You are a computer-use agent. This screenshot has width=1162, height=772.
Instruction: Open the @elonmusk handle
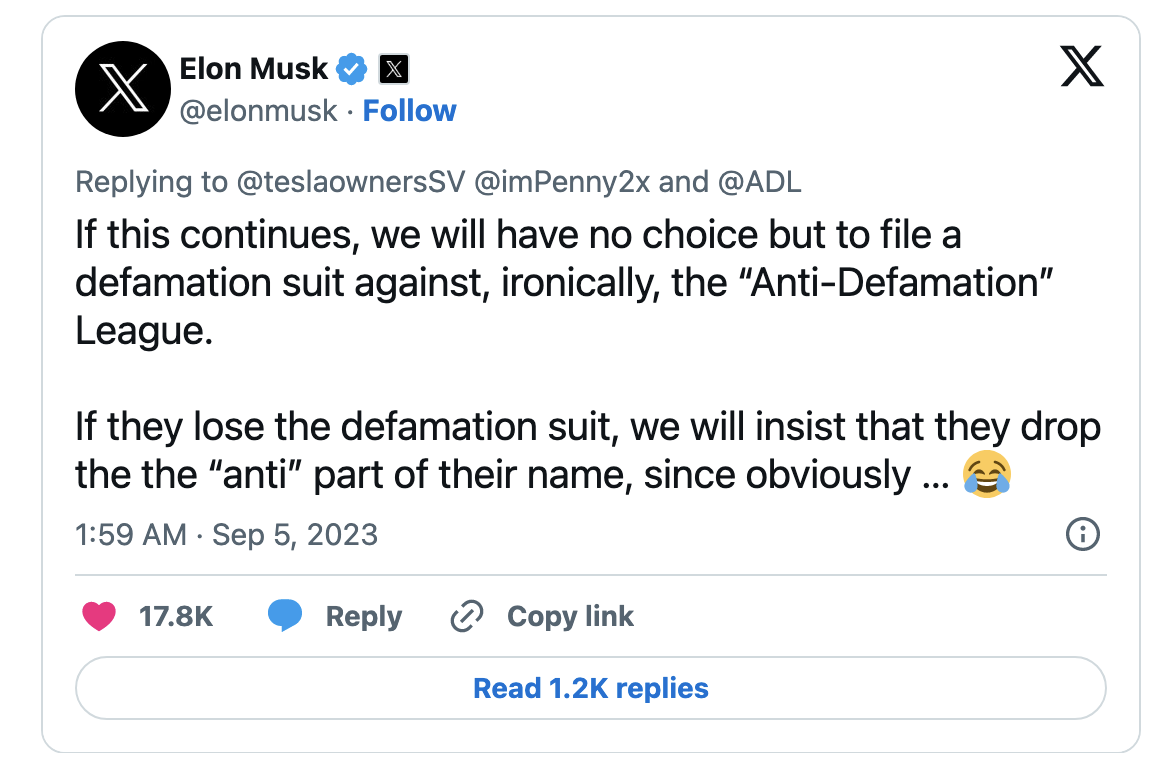click(x=258, y=111)
